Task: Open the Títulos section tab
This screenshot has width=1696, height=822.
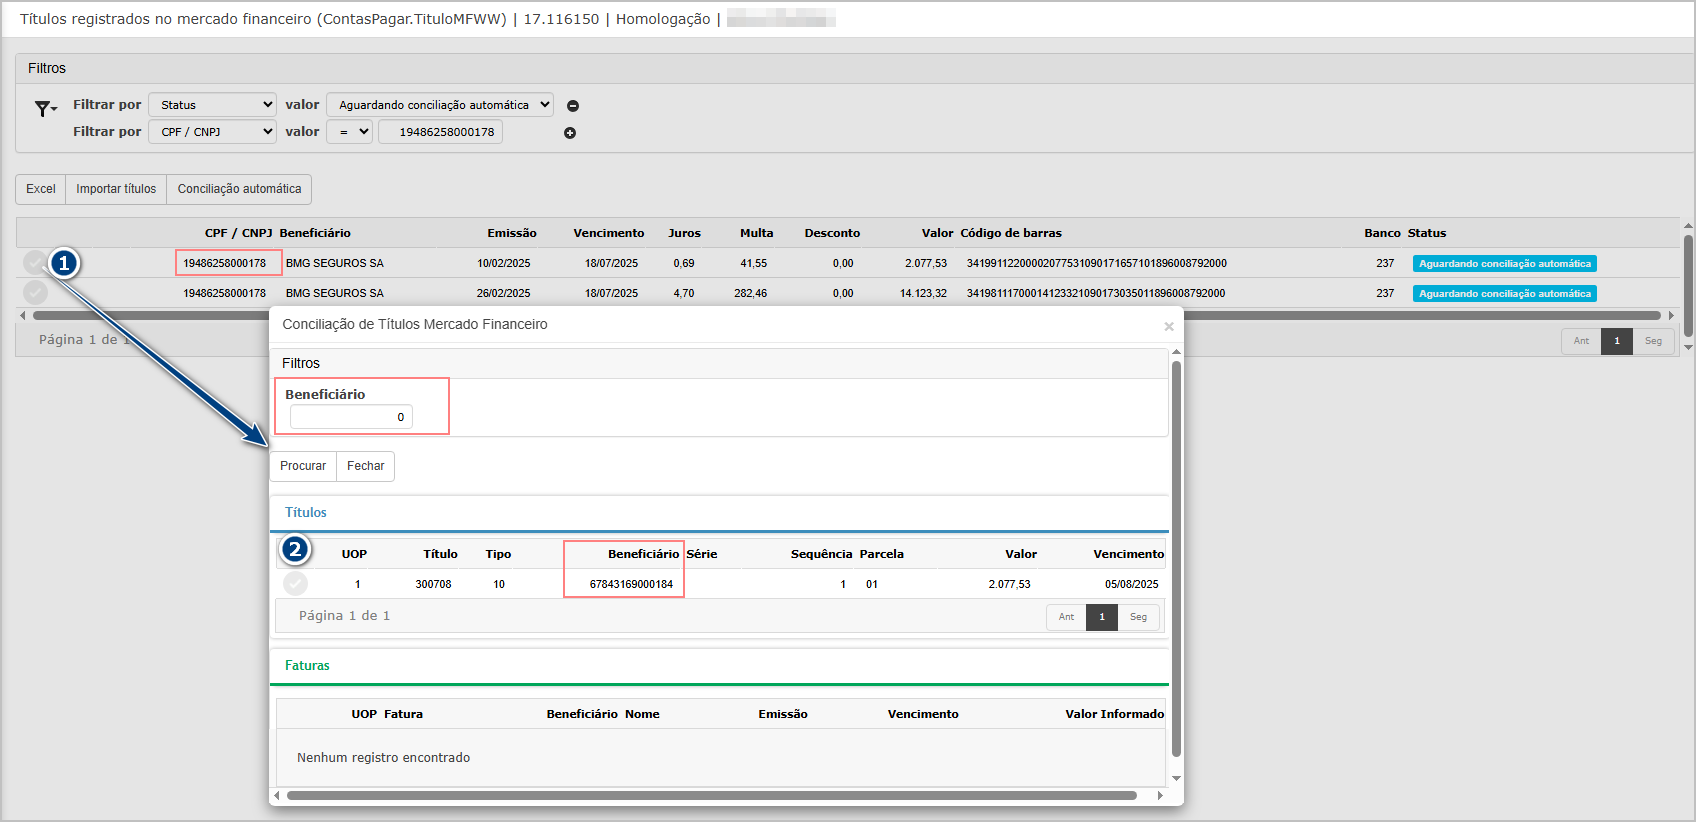Action: (306, 512)
